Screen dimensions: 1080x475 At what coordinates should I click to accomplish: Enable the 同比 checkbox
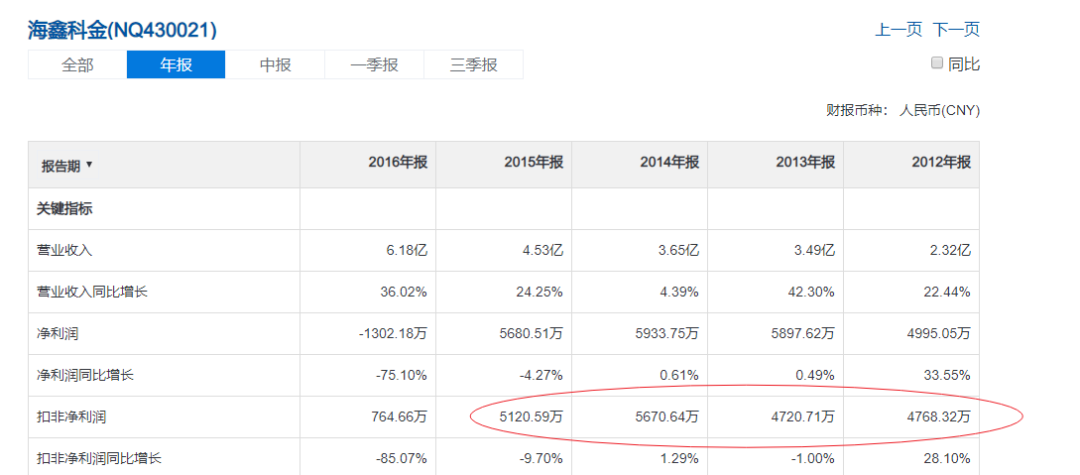[937, 63]
